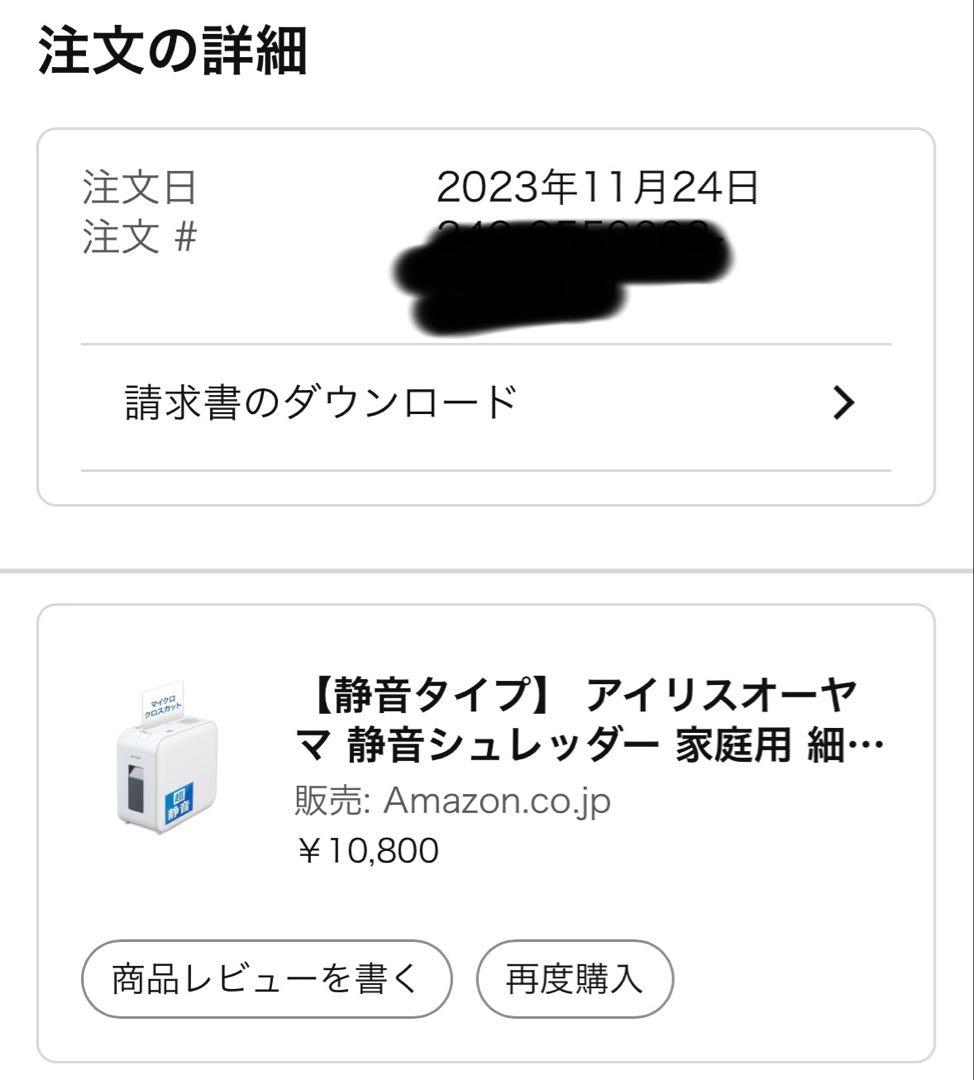Click the 【静音タイプ】 prefix in the product title

coord(432,692)
